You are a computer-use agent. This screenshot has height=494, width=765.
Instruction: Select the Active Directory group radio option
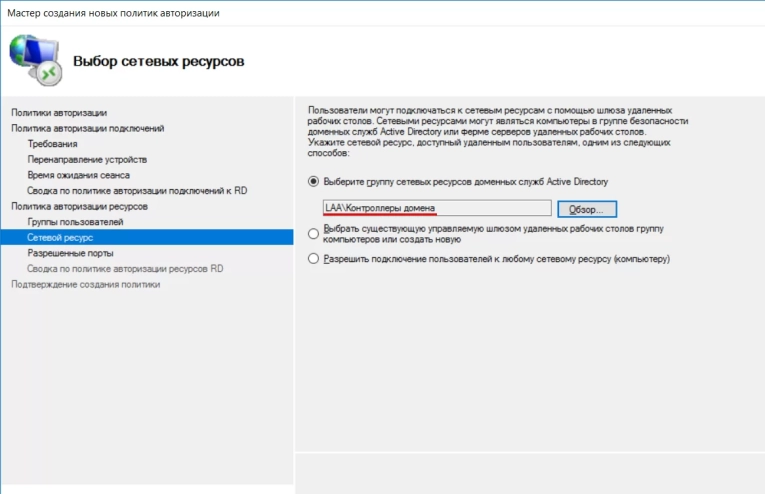(313, 181)
